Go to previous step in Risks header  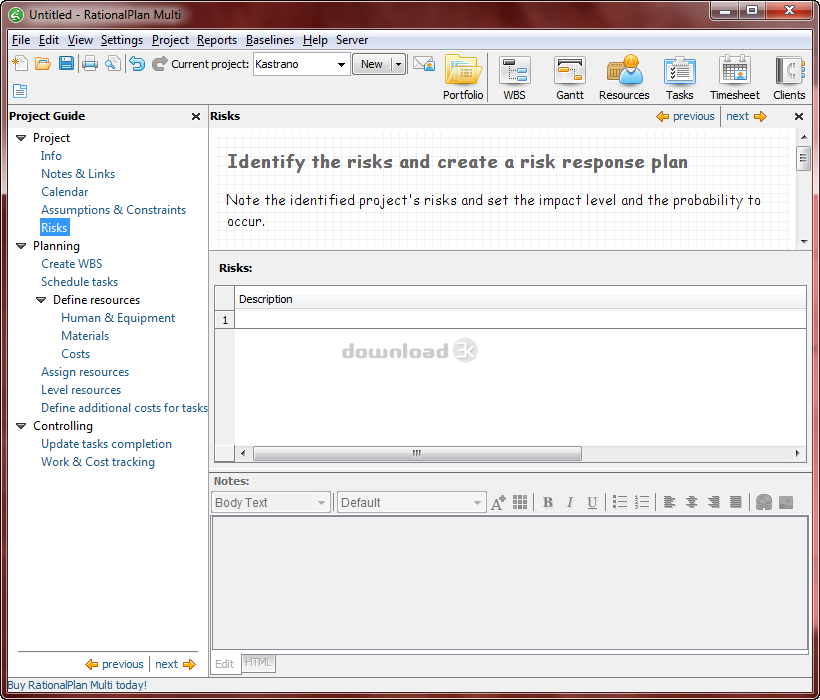click(x=686, y=116)
